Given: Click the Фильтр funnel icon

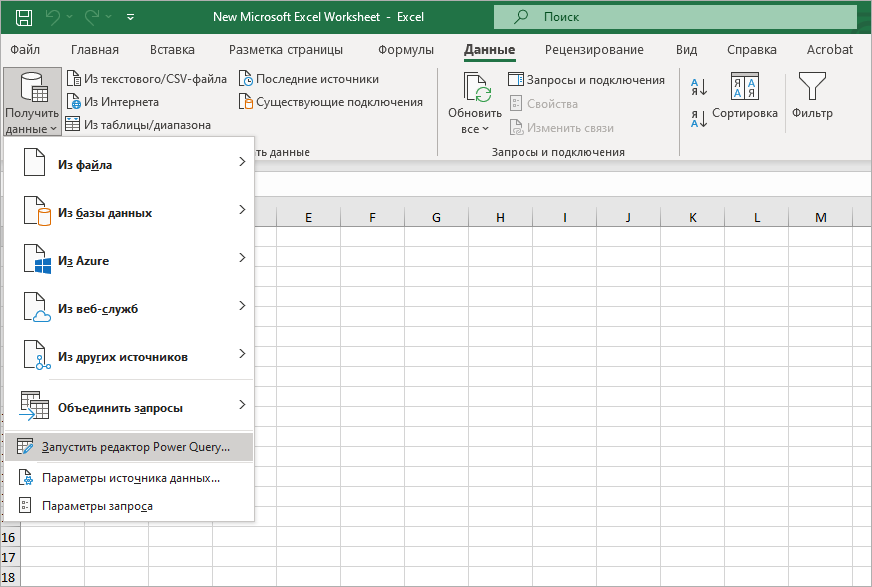Looking at the screenshot, I should [812, 86].
